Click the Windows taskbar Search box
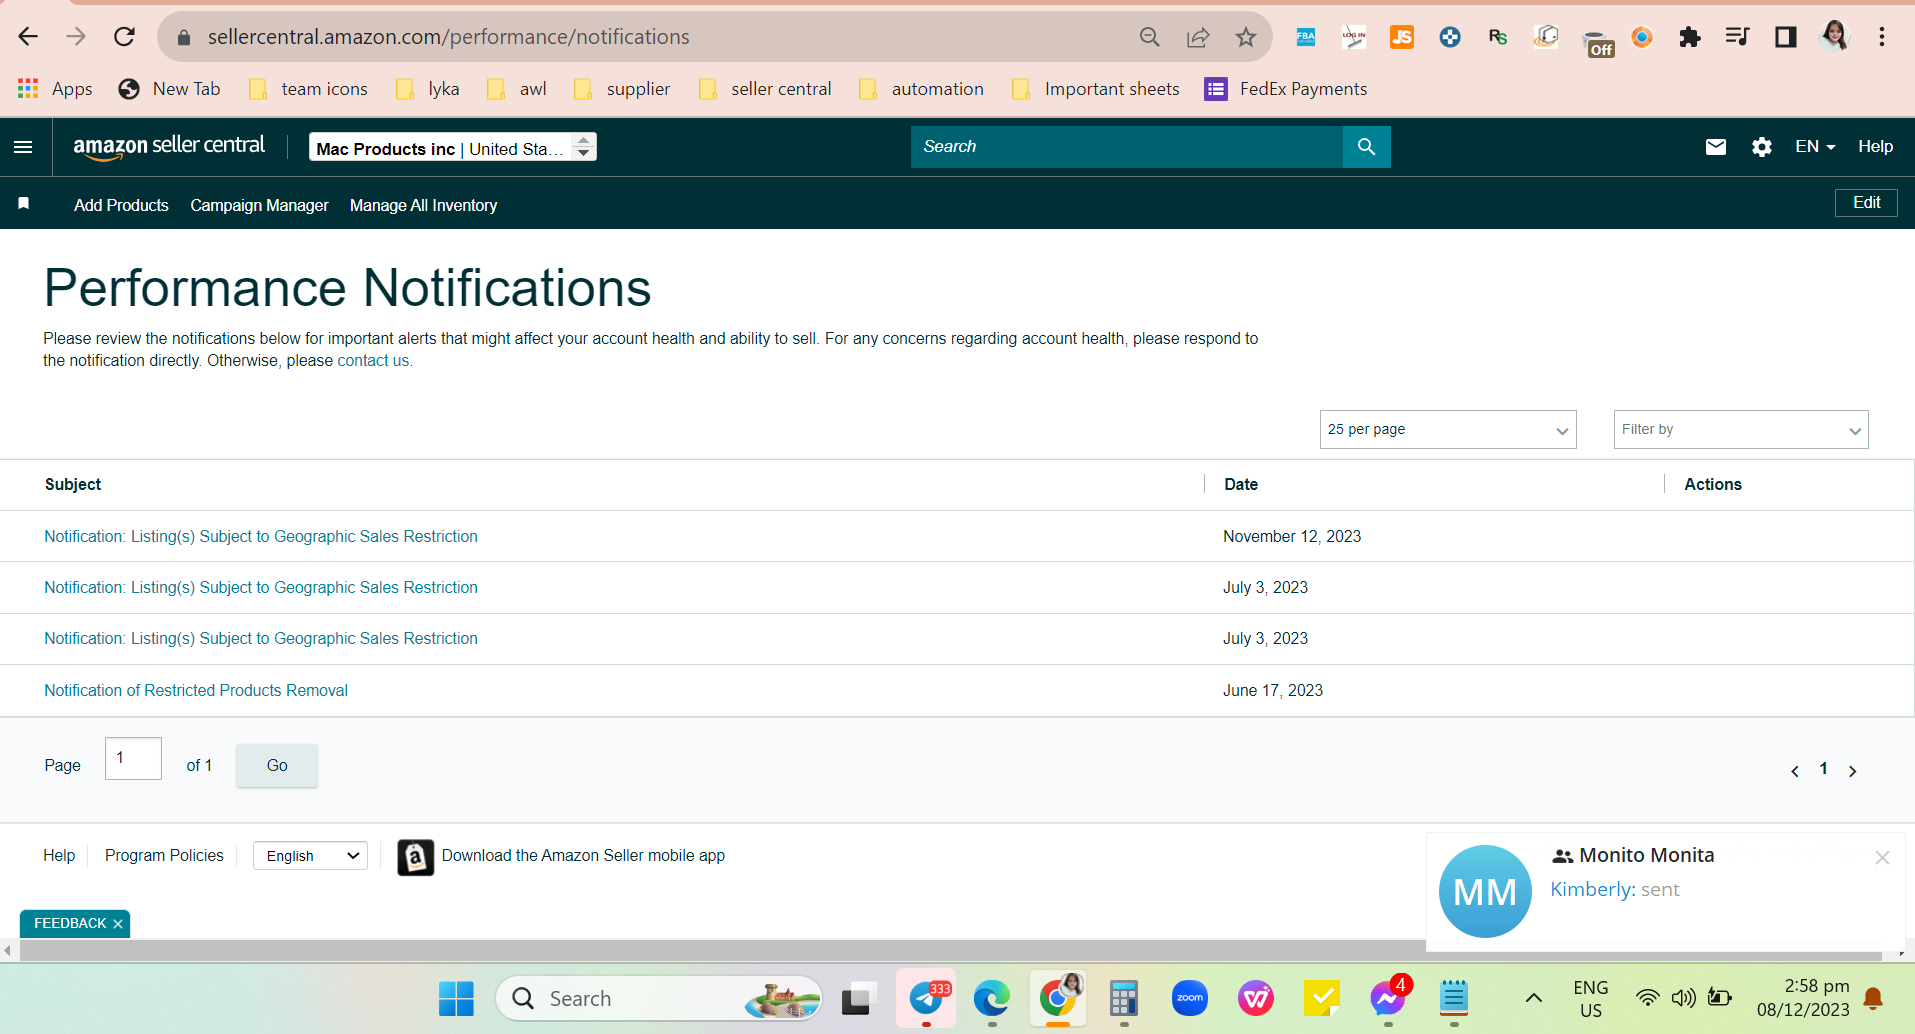Screen dimensions: 1915x1034 (x=659, y=998)
